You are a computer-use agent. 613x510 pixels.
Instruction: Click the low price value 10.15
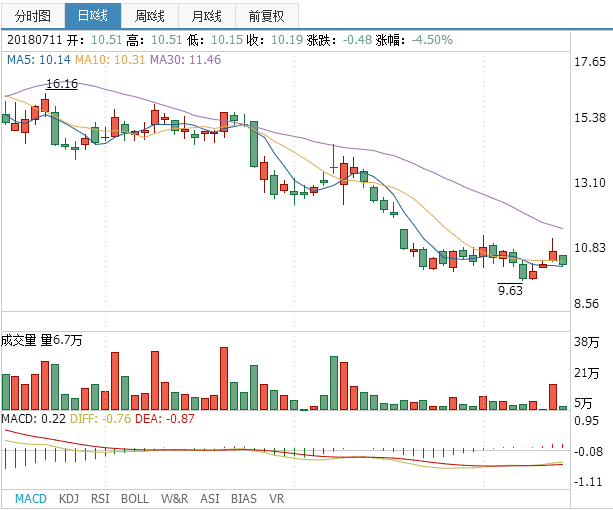click(x=227, y=40)
